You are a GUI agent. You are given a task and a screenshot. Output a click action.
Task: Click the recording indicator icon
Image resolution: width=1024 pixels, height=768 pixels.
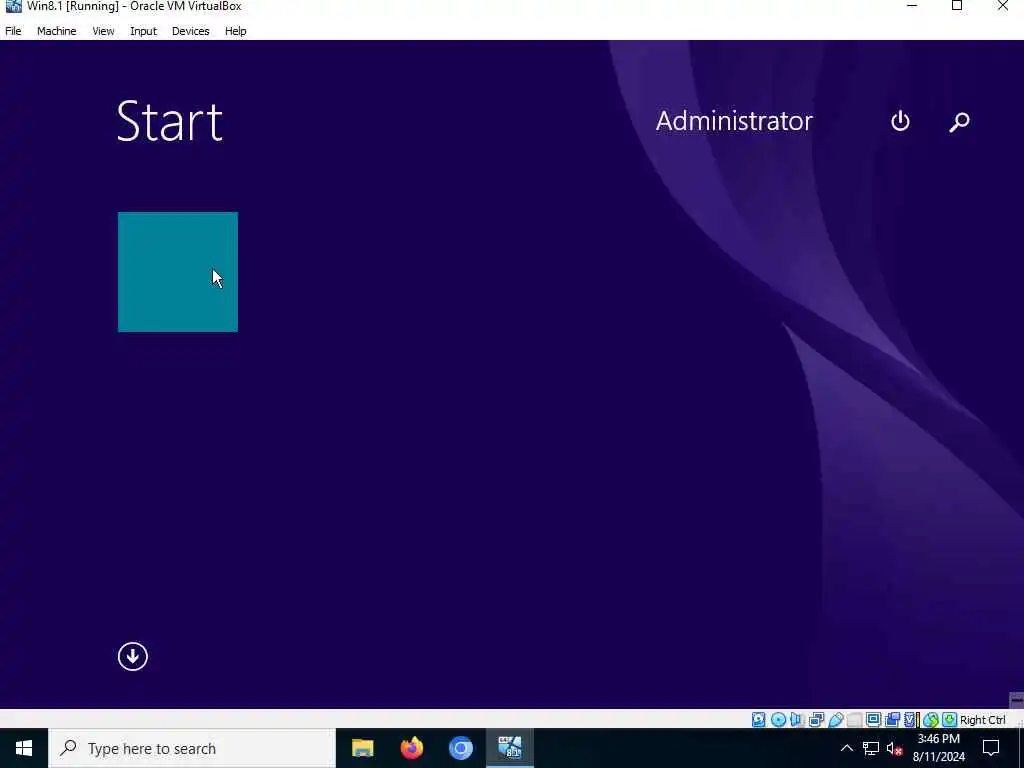[x=892, y=720]
